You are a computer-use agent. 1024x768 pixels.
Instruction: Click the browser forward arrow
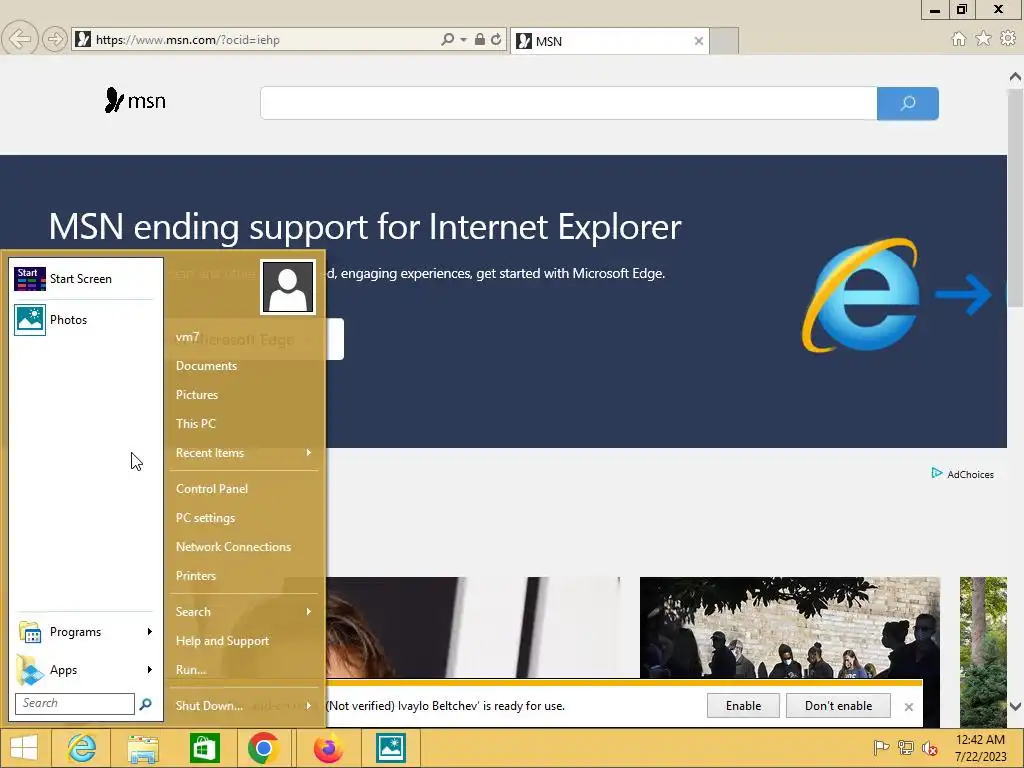[55, 39]
